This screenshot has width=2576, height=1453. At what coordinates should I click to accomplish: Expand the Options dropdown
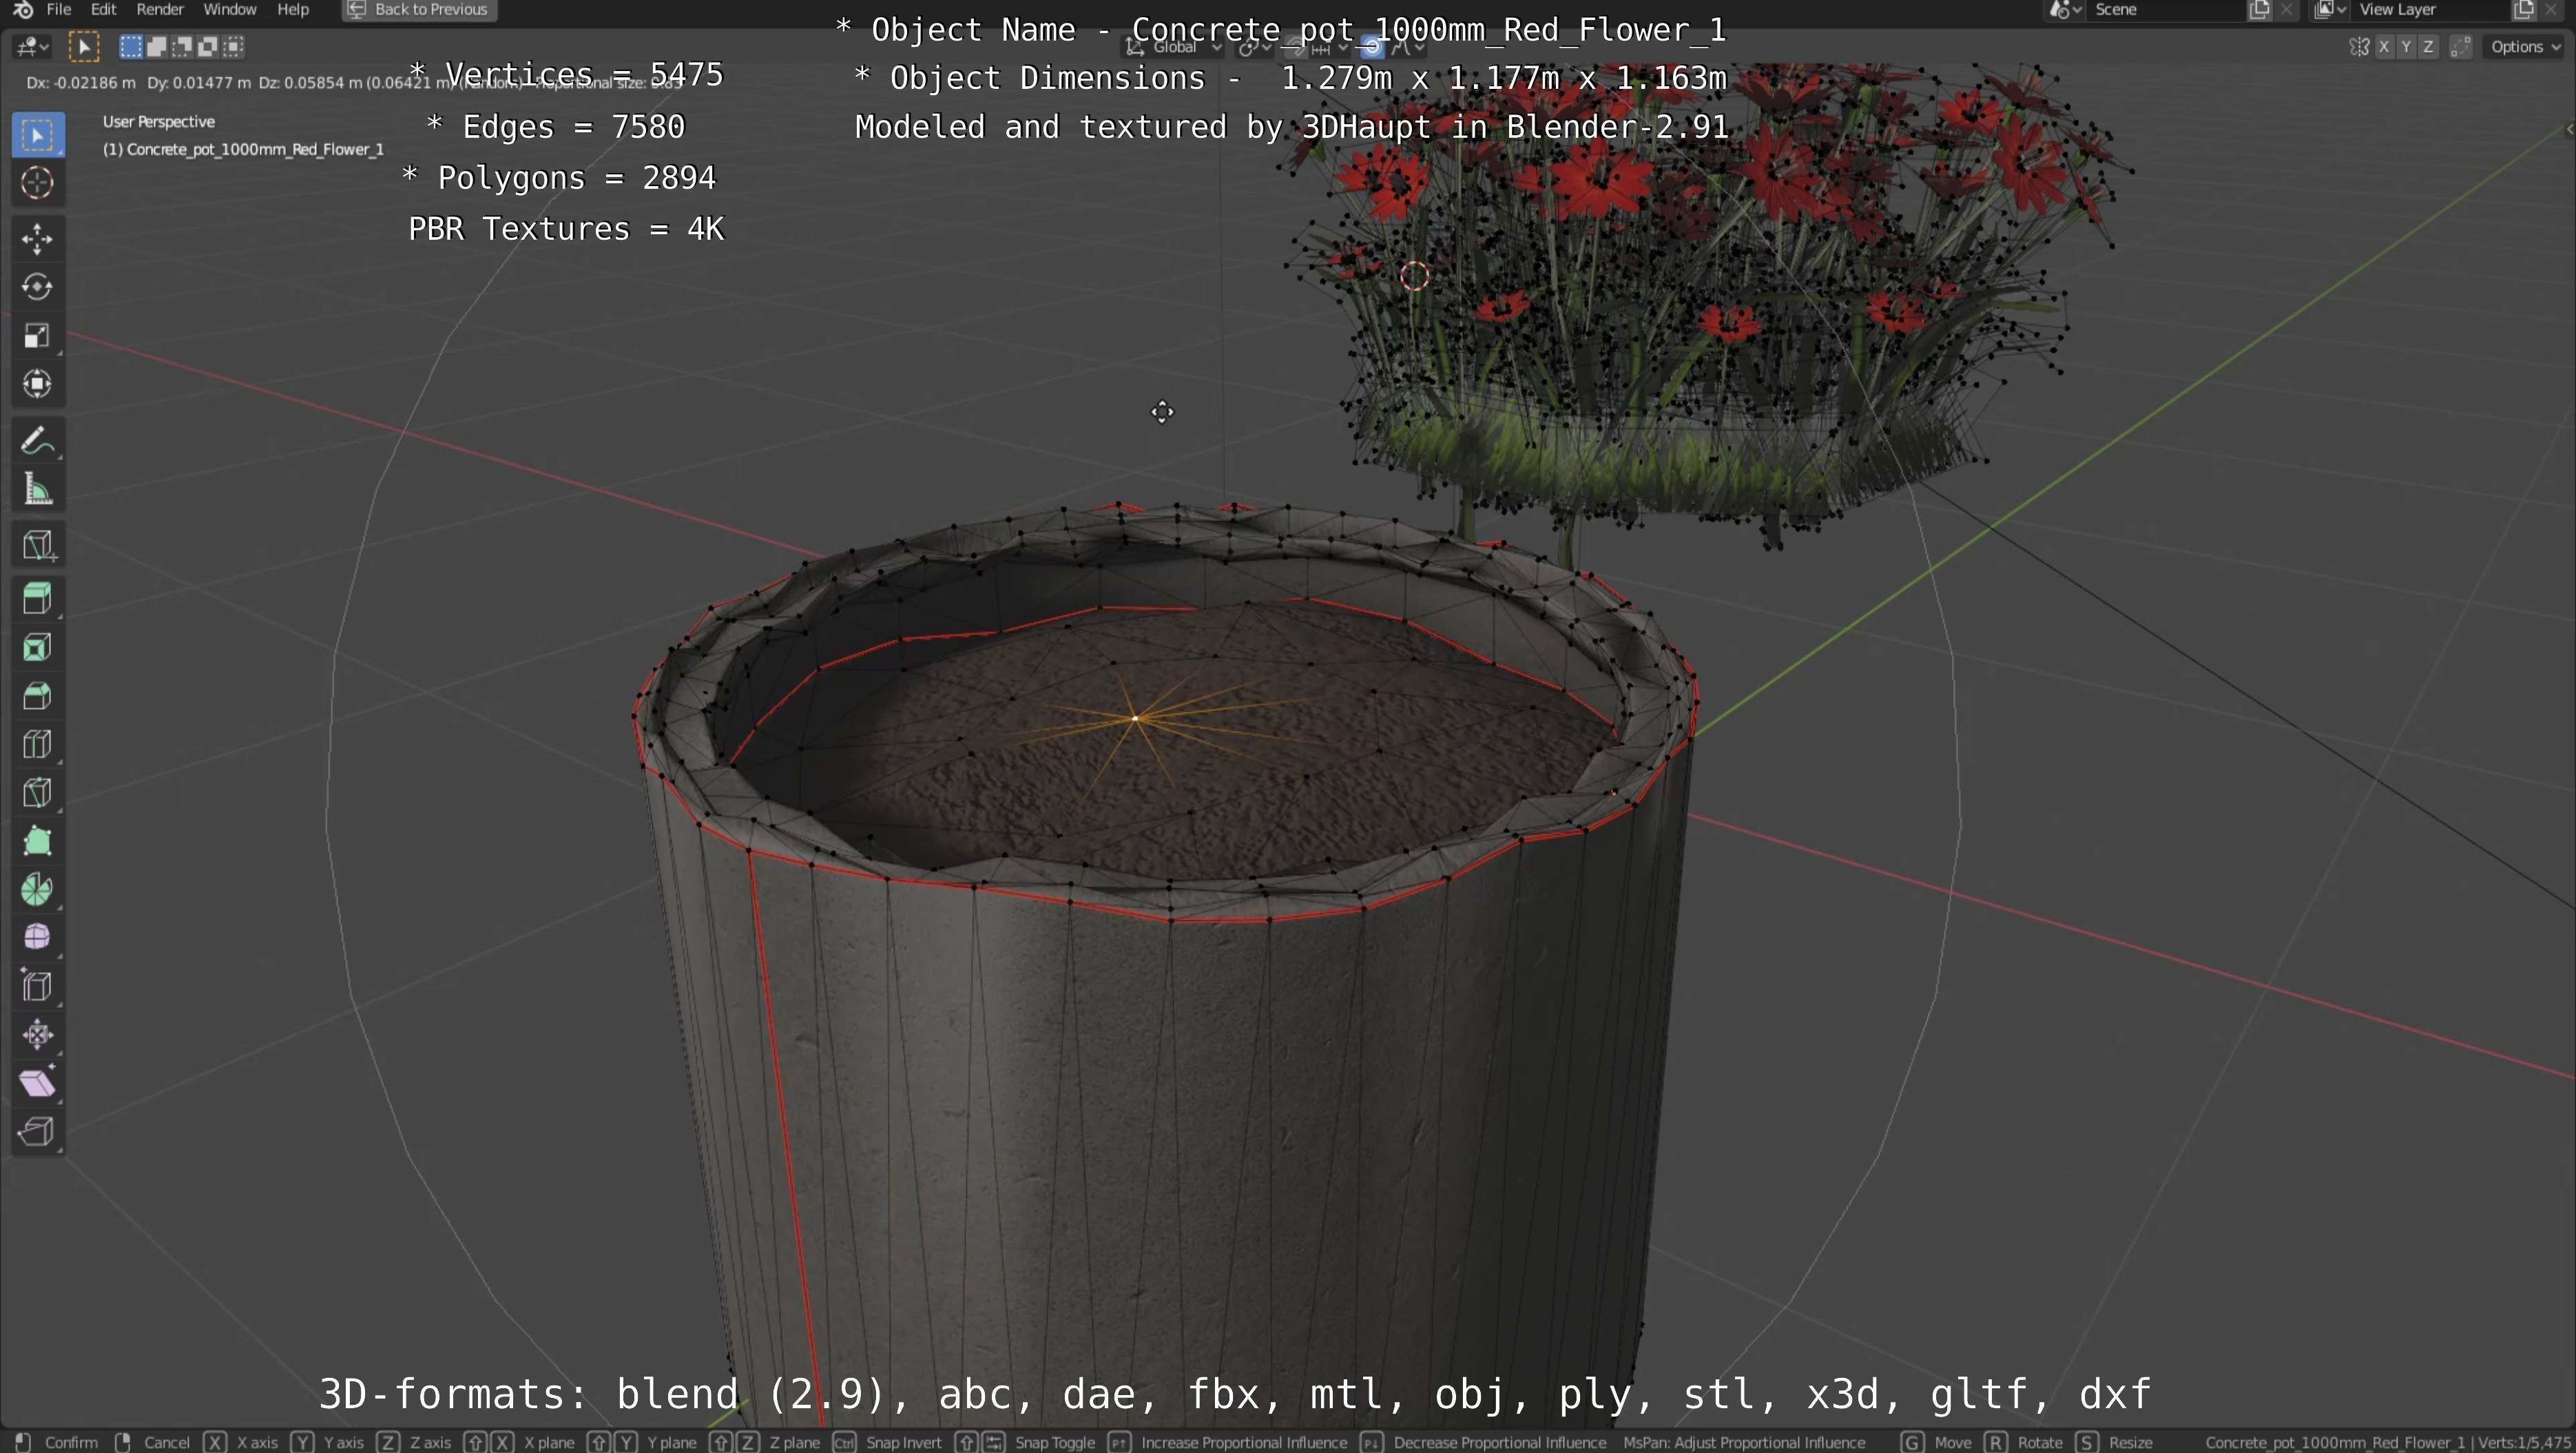[x=2525, y=46]
